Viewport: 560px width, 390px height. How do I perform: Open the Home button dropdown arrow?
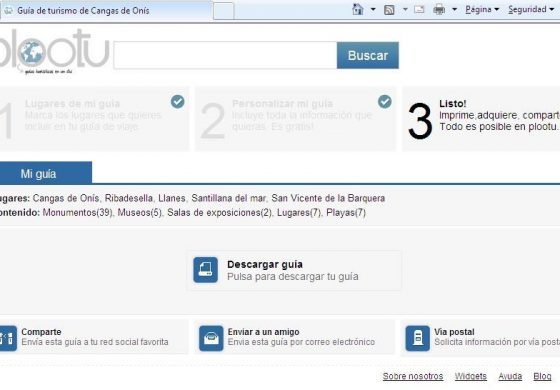(x=373, y=10)
